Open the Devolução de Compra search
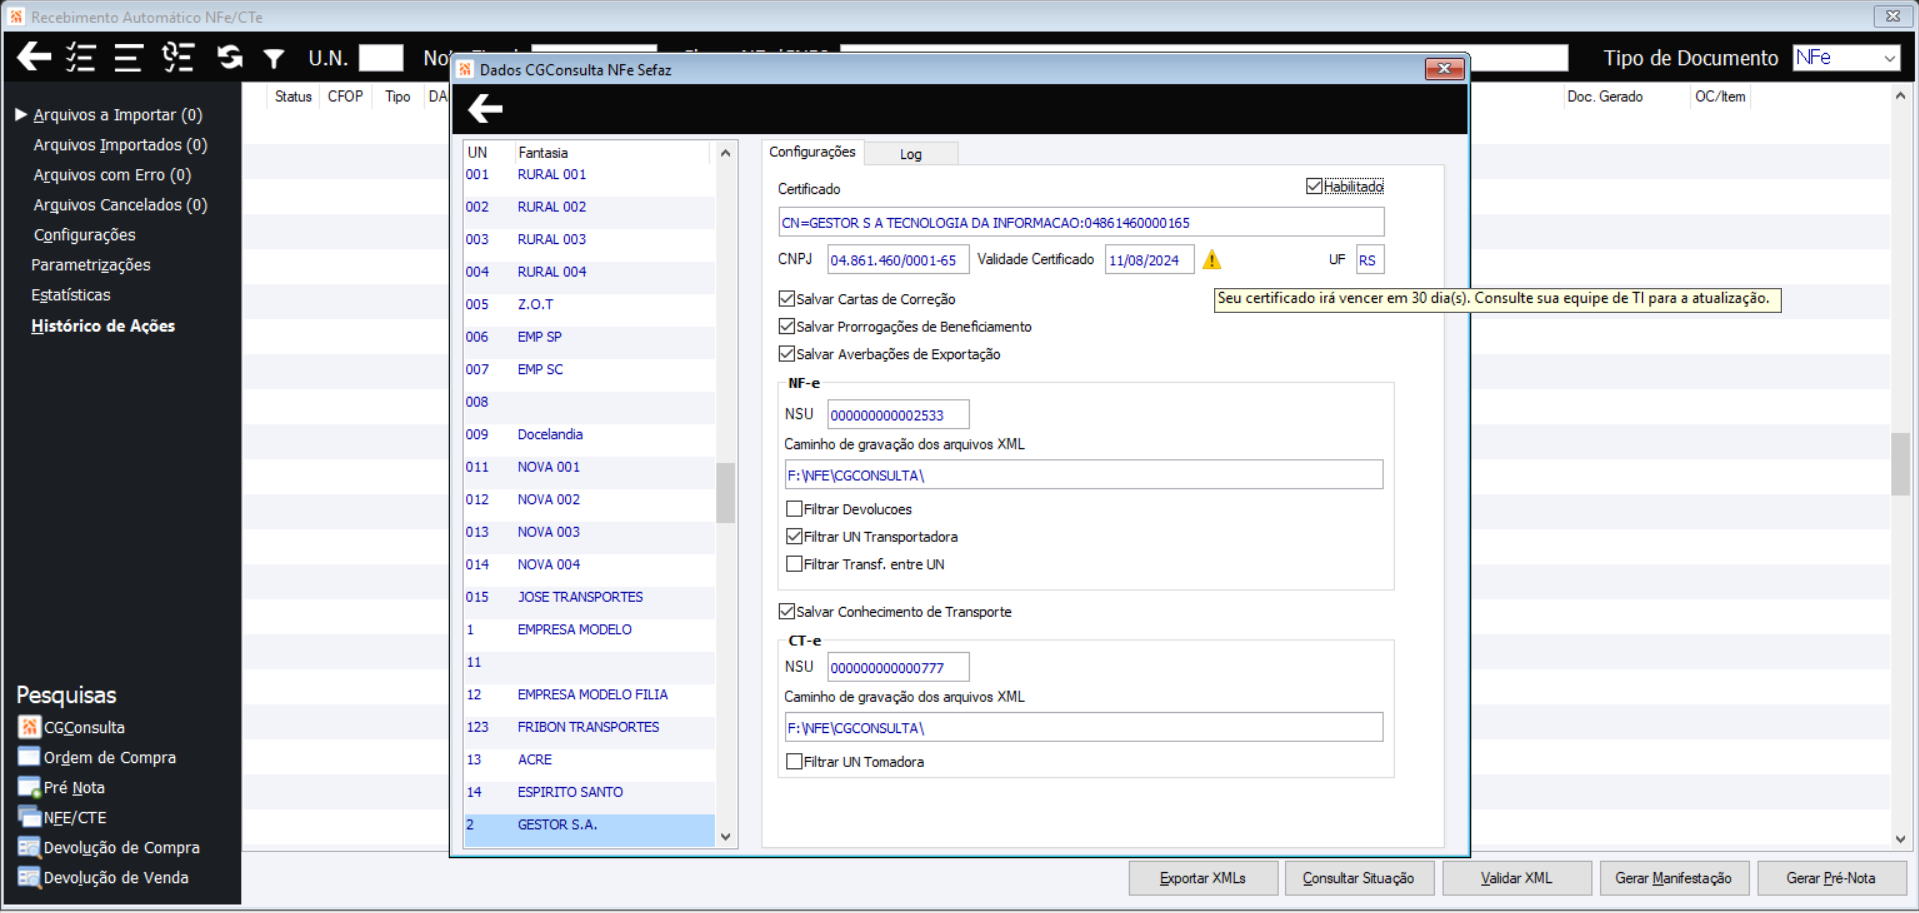The image size is (1919, 913). [x=109, y=847]
